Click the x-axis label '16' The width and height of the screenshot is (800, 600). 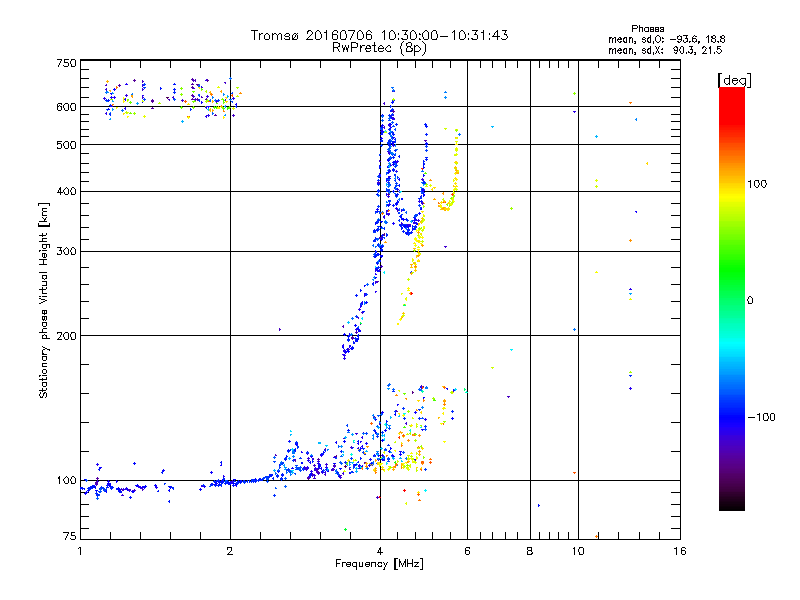680,551
